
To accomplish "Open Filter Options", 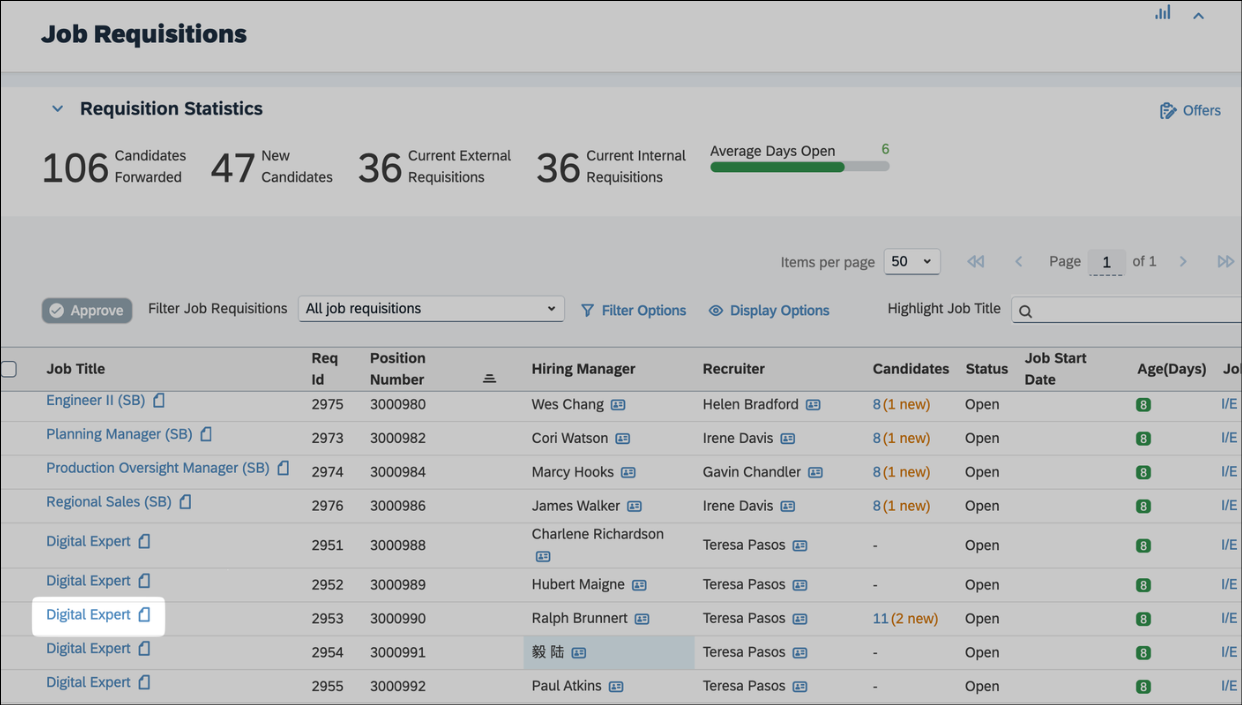I will pos(634,310).
